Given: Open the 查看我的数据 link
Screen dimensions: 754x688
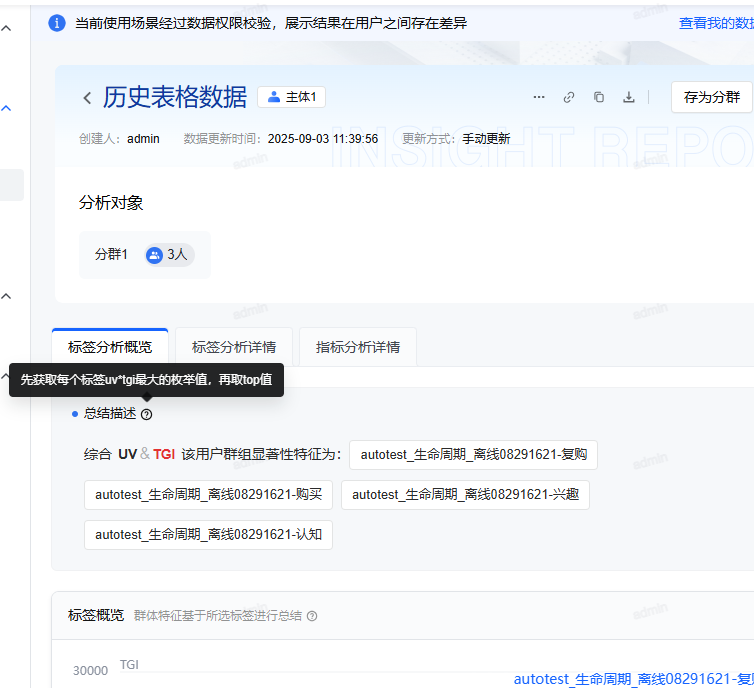Looking at the screenshot, I should point(715,23).
